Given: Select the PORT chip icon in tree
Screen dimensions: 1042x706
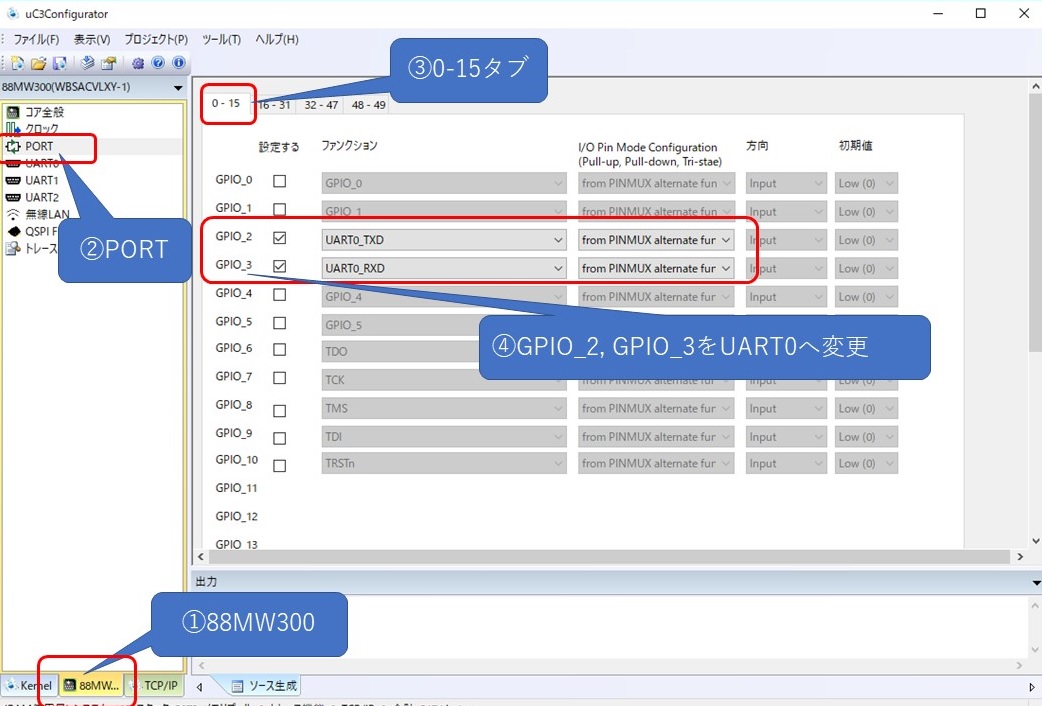Looking at the screenshot, I should point(13,146).
